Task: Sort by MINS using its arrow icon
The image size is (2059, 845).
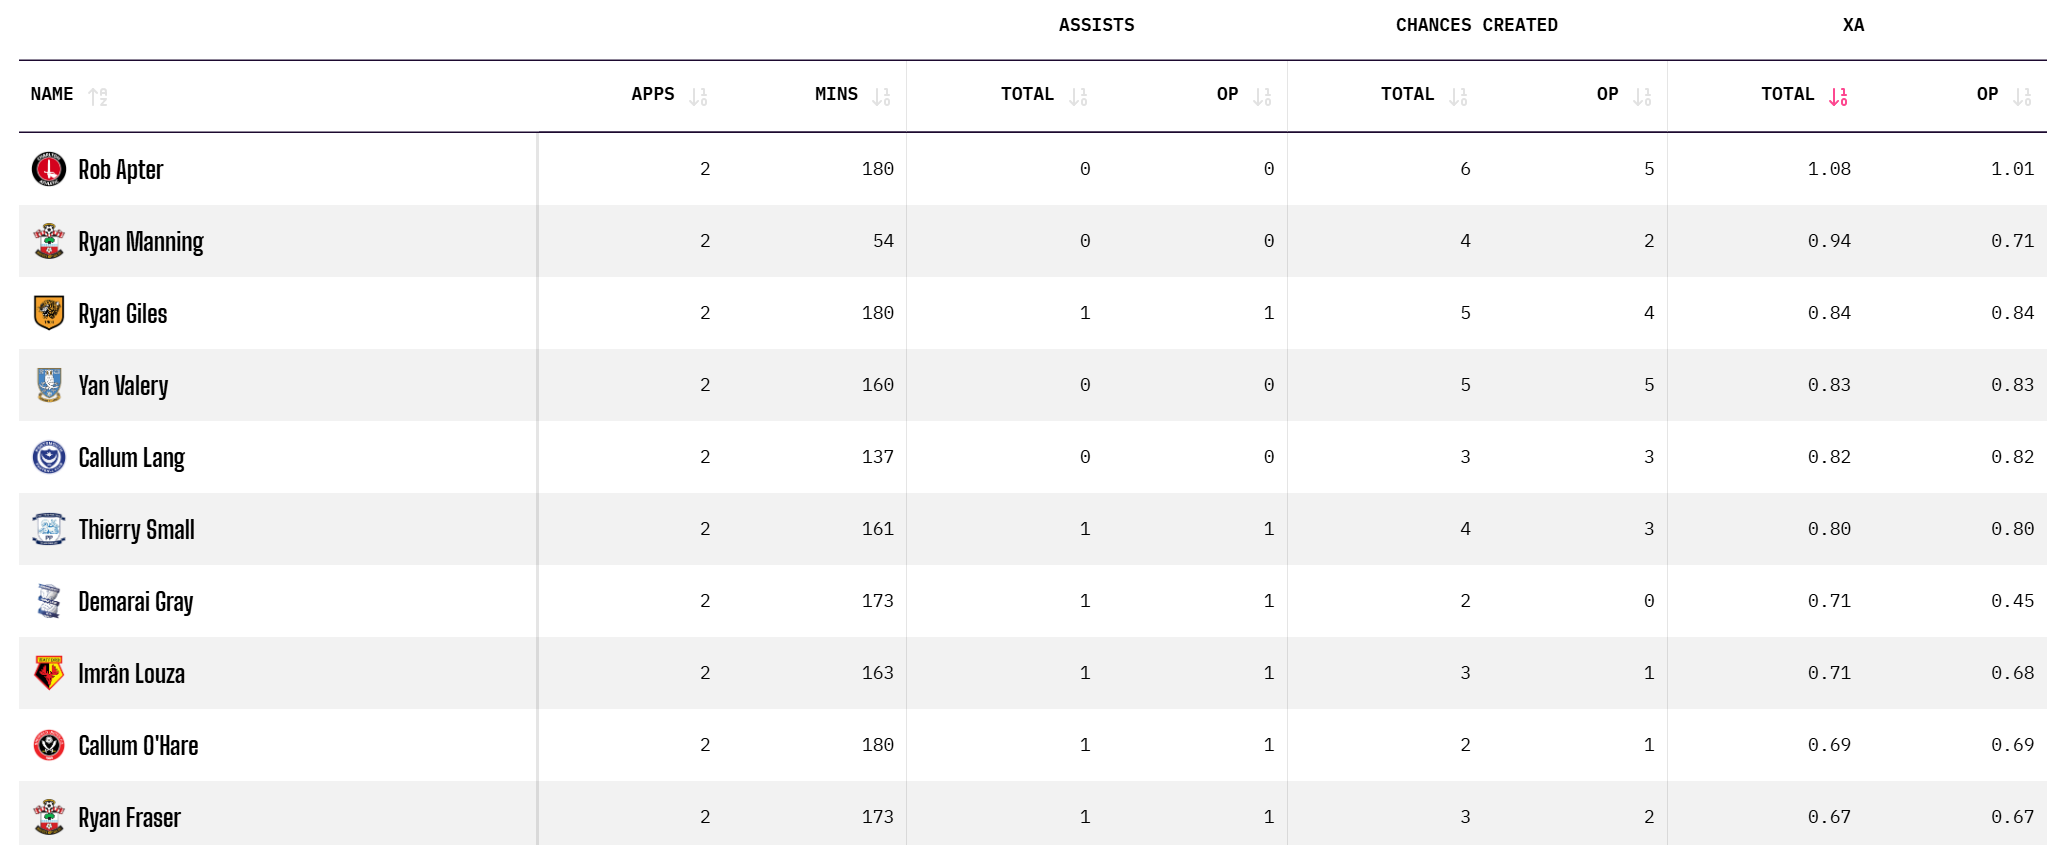Action: [x=881, y=97]
